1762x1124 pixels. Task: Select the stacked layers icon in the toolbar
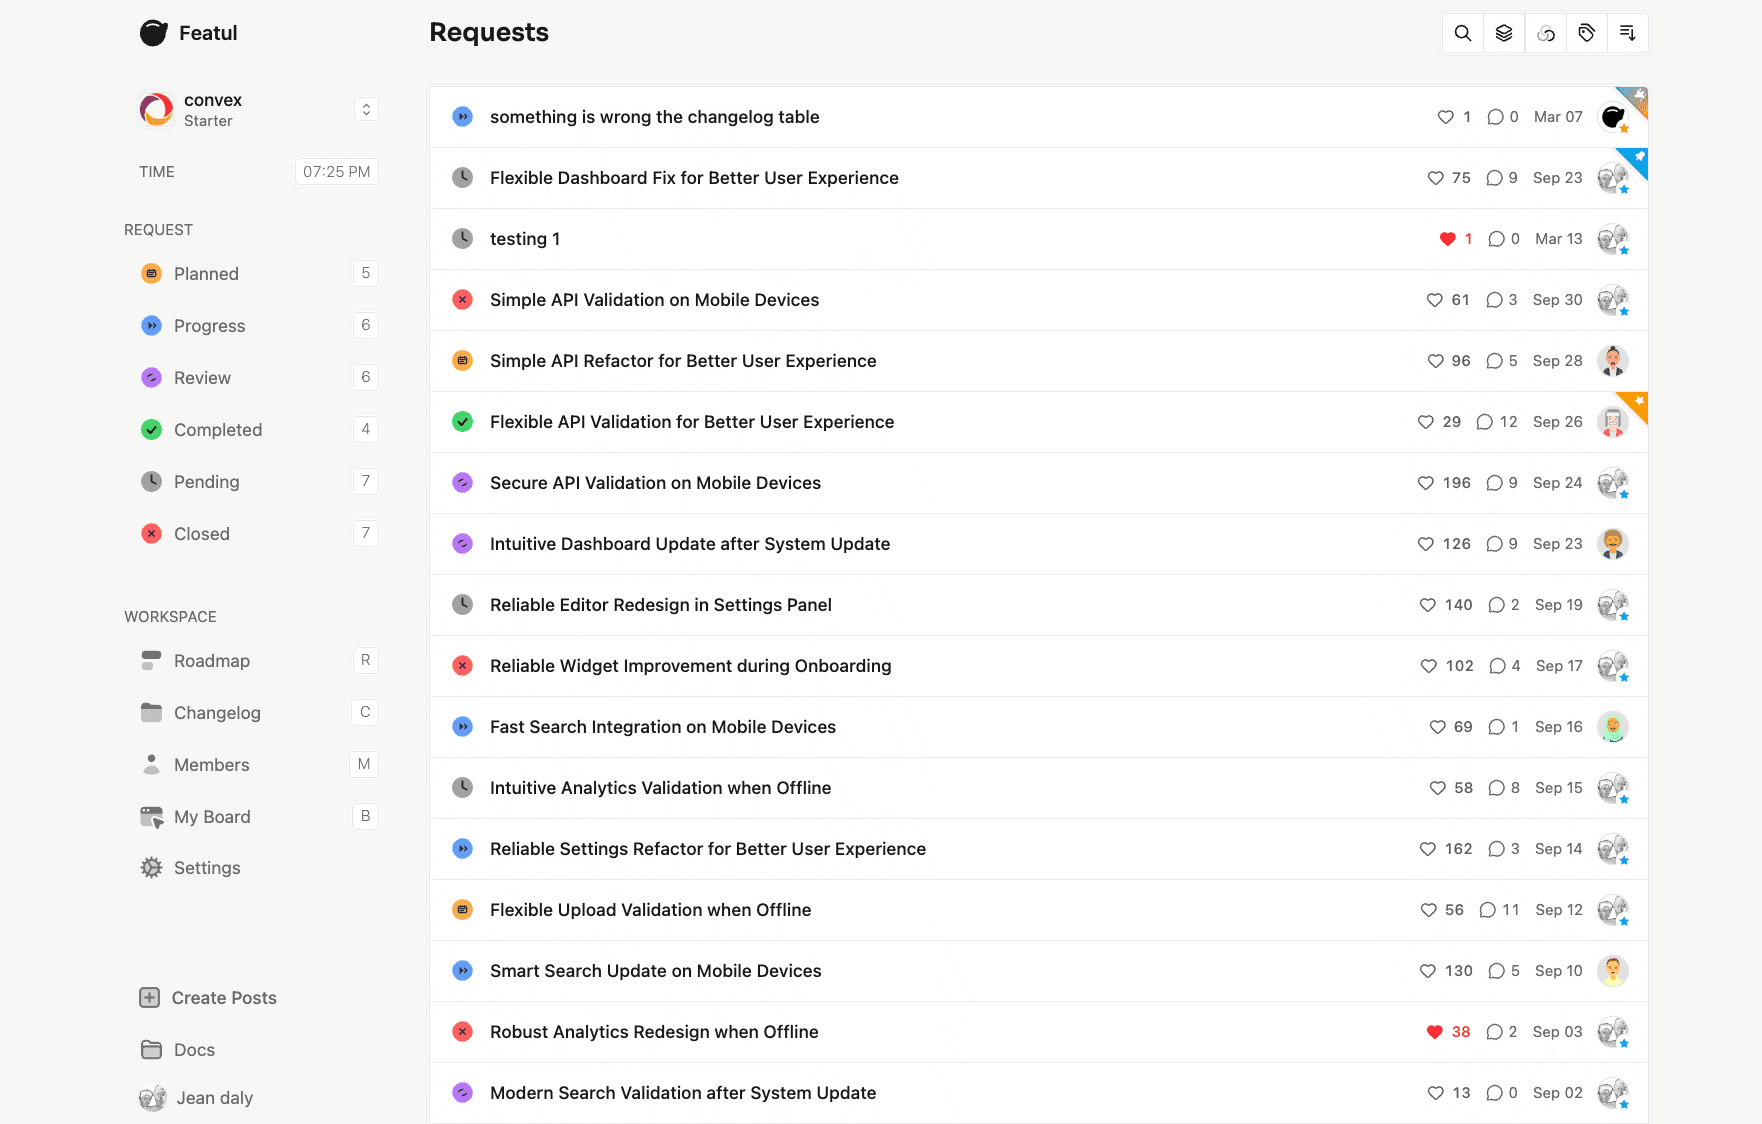click(x=1503, y=32)
